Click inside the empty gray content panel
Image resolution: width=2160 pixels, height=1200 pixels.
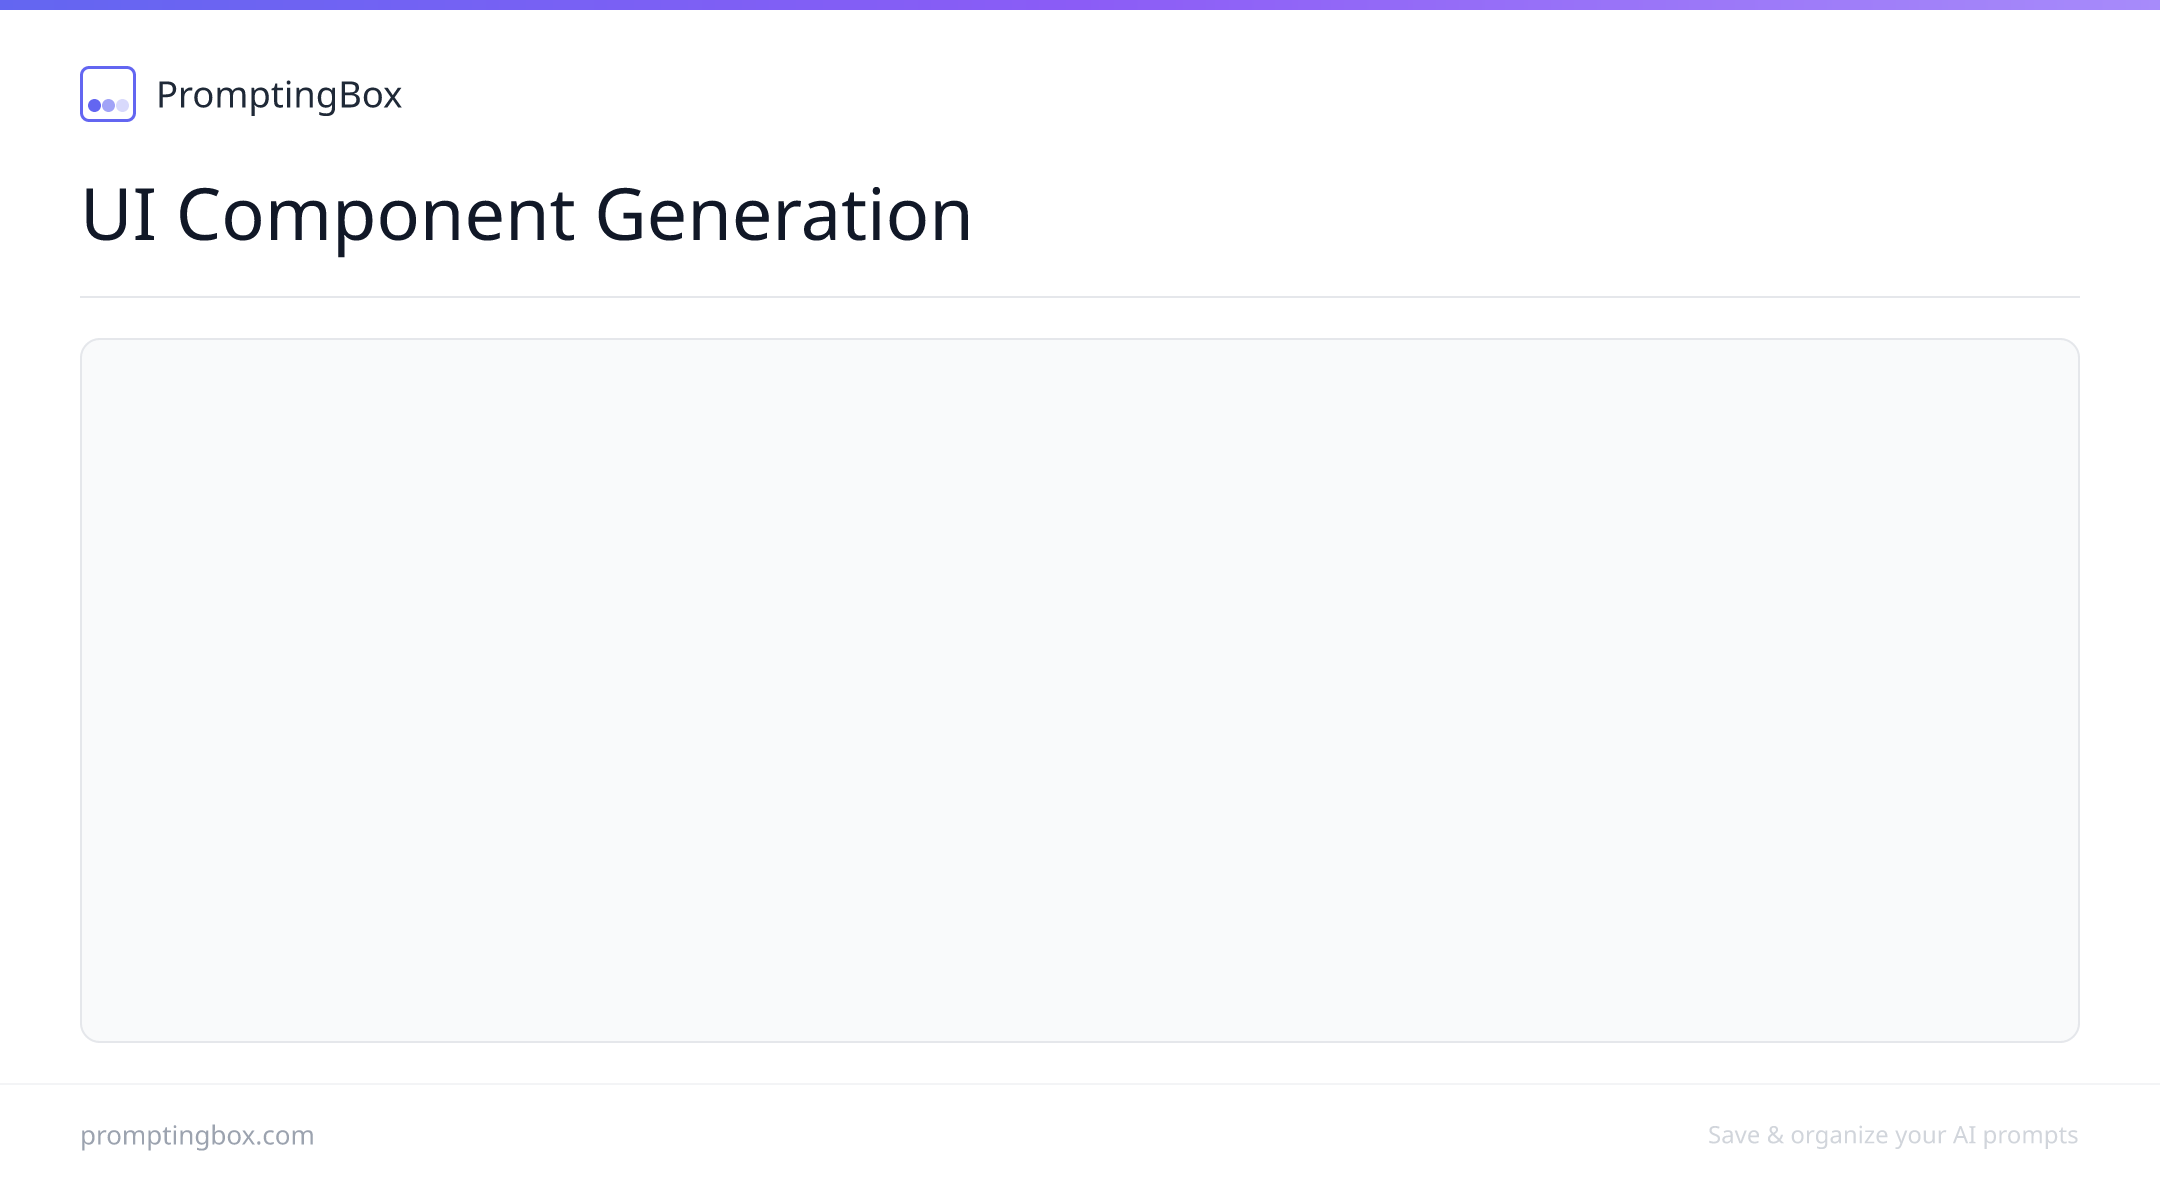point(1080,690)
